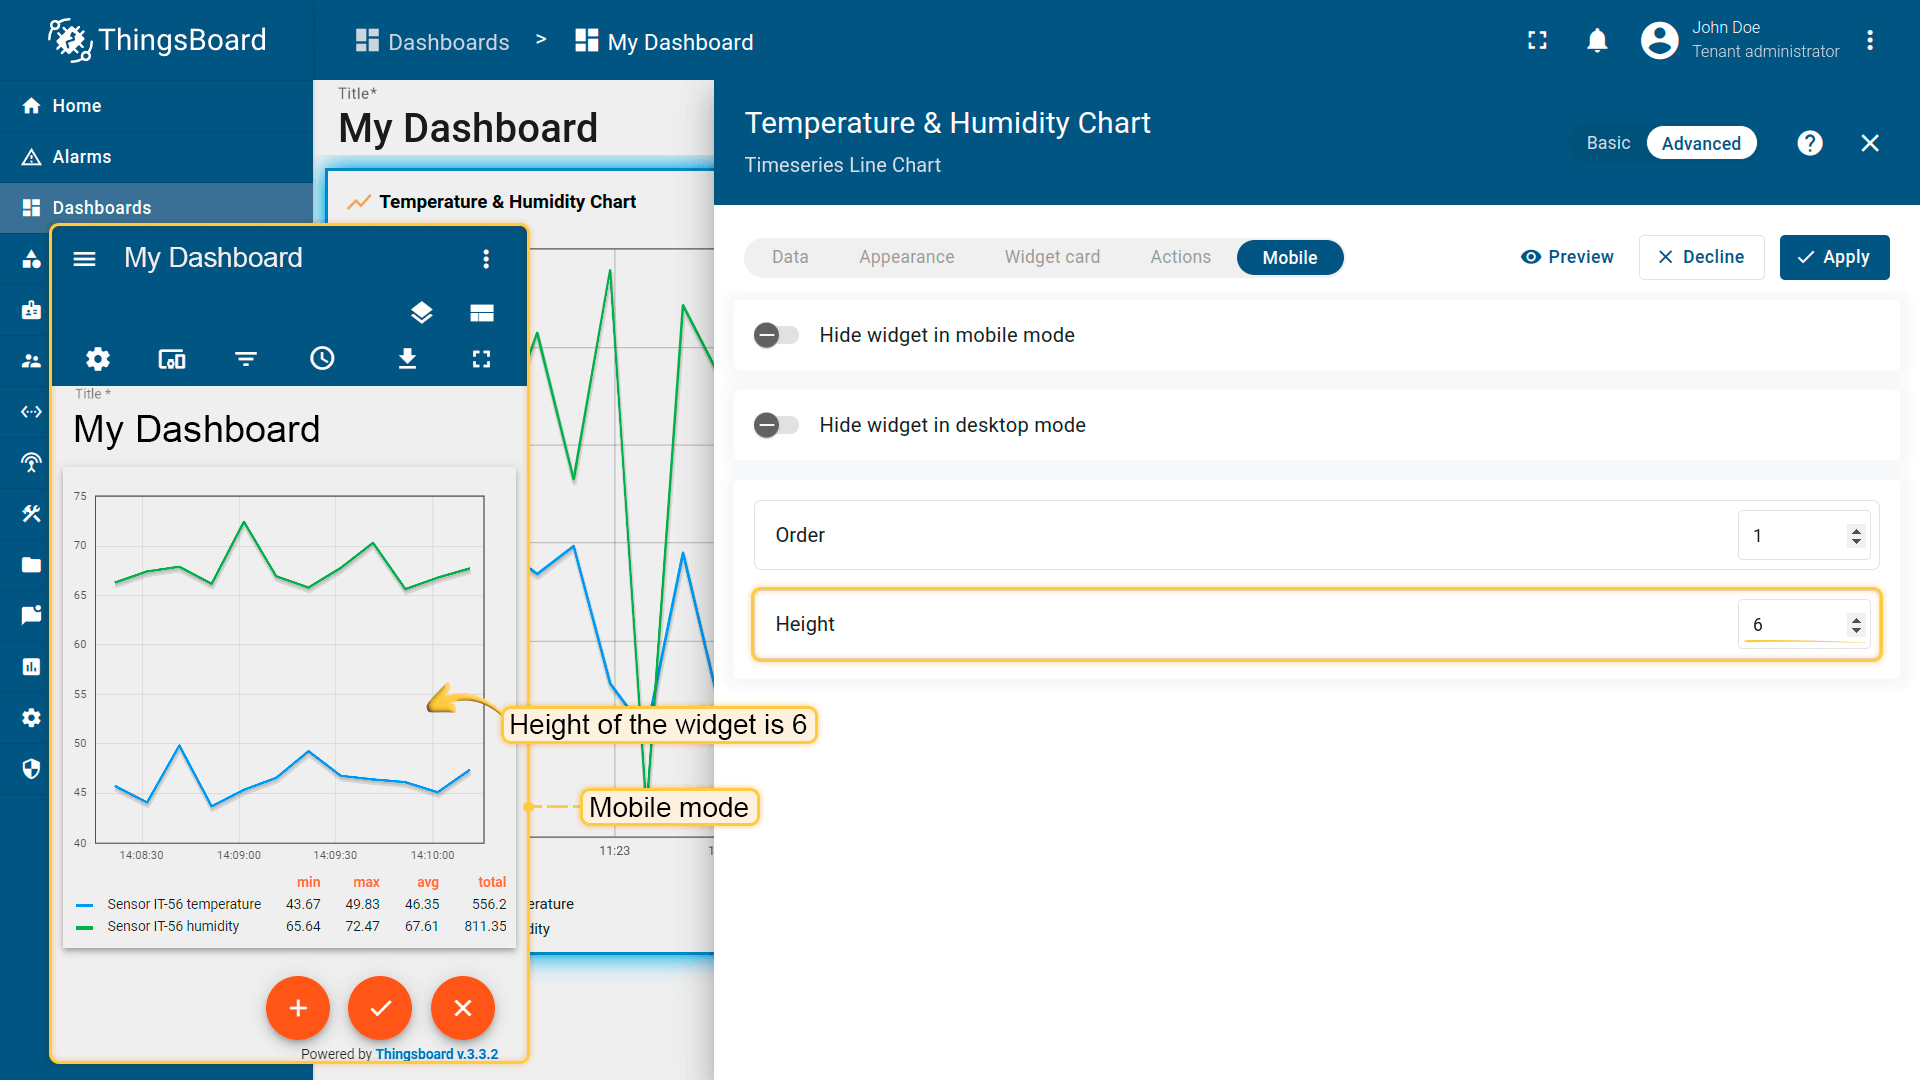This screenshot has height=1080, width=1920.
Task: Click the notifications bell icon
Action: click(1597, 40)
